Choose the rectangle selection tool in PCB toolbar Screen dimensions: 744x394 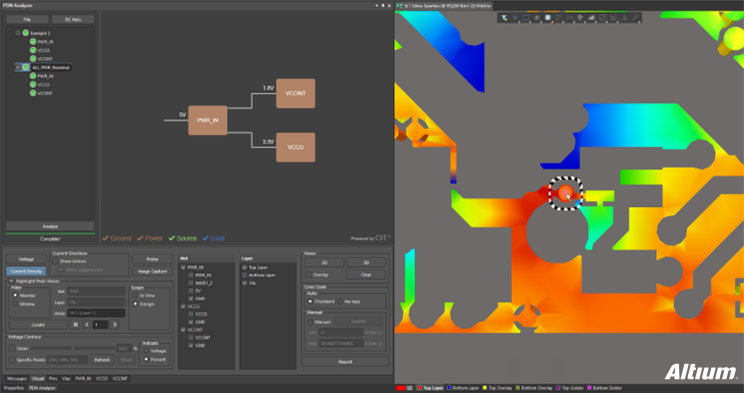[x=526, y=18]
